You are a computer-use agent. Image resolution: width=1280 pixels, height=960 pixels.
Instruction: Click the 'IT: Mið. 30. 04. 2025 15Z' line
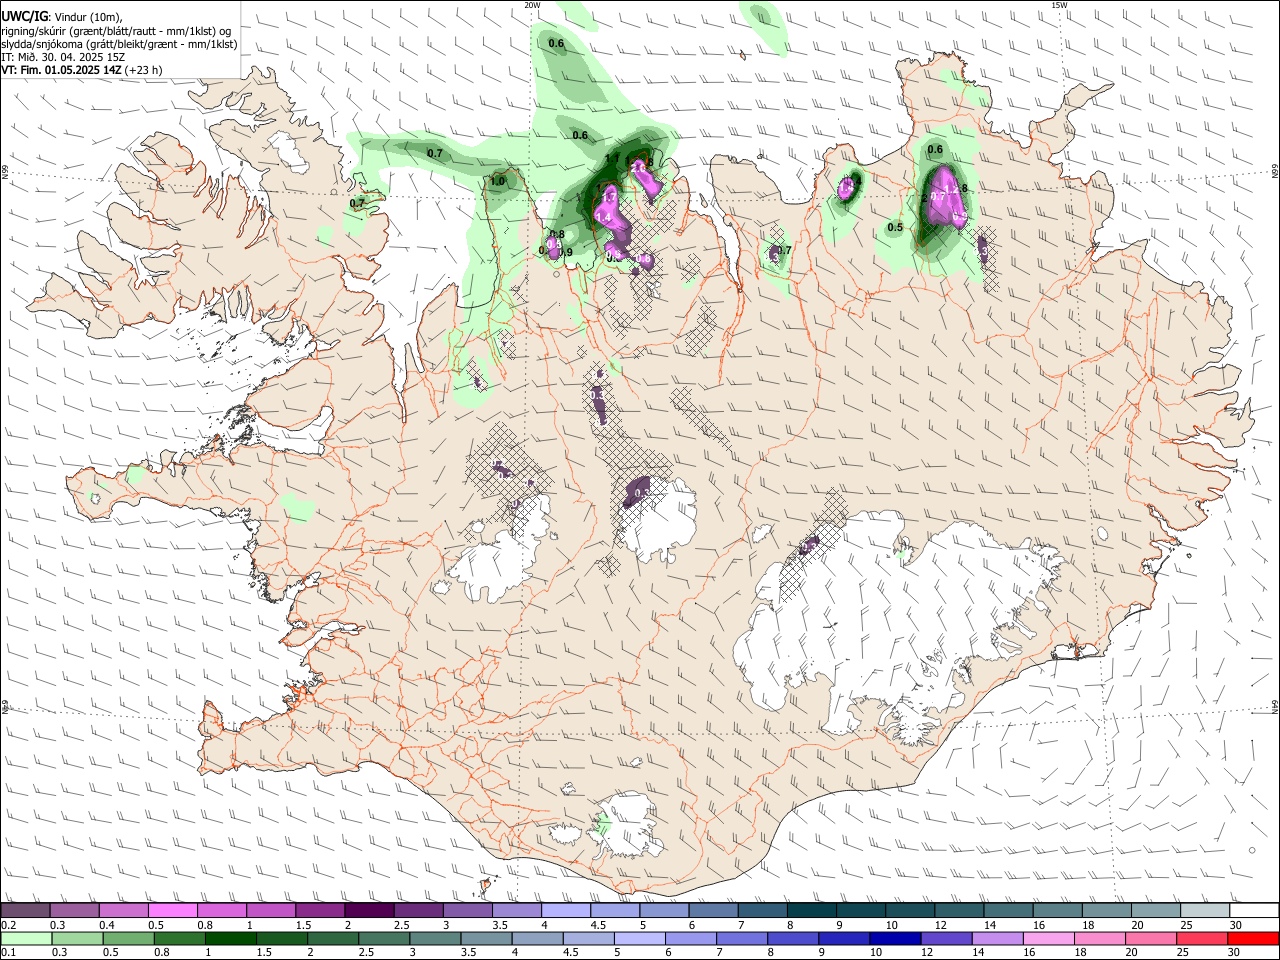[63, 57]
